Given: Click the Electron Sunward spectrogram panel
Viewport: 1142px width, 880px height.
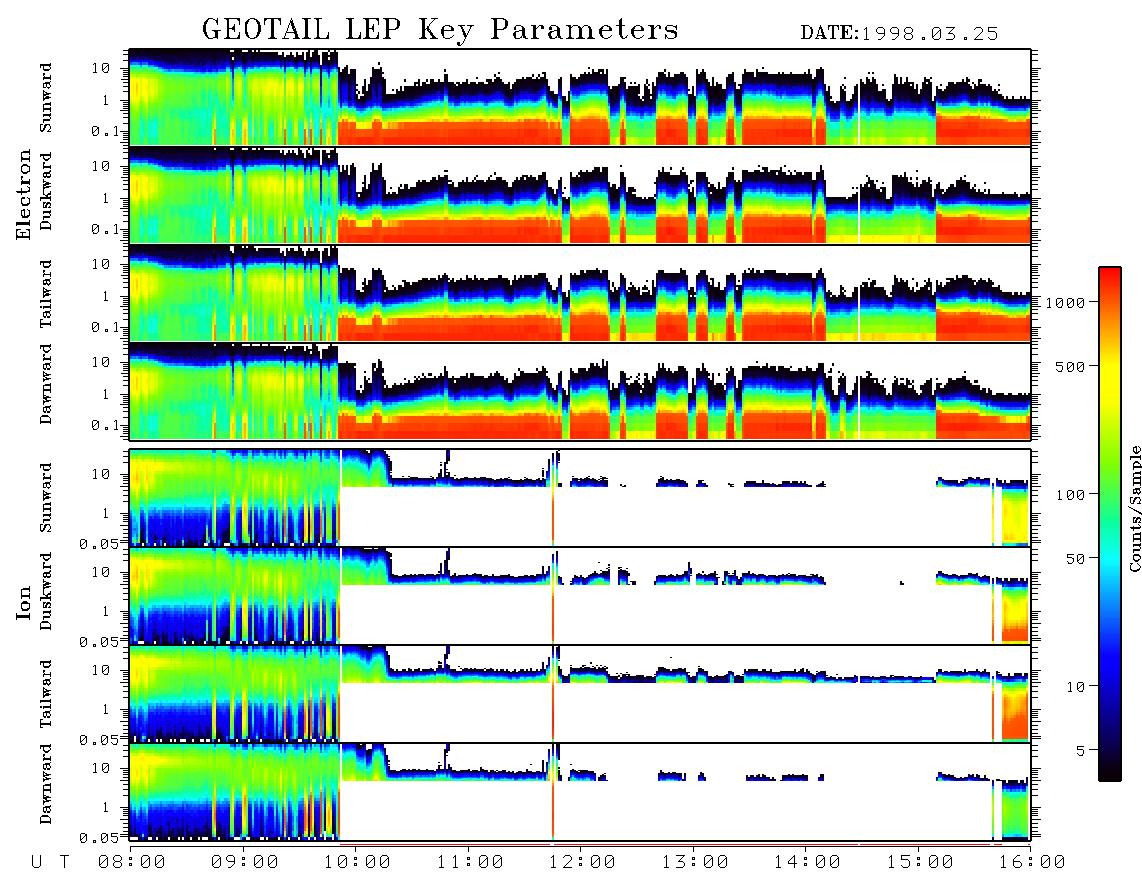Looking at the screenshot, I should [580, 97].
